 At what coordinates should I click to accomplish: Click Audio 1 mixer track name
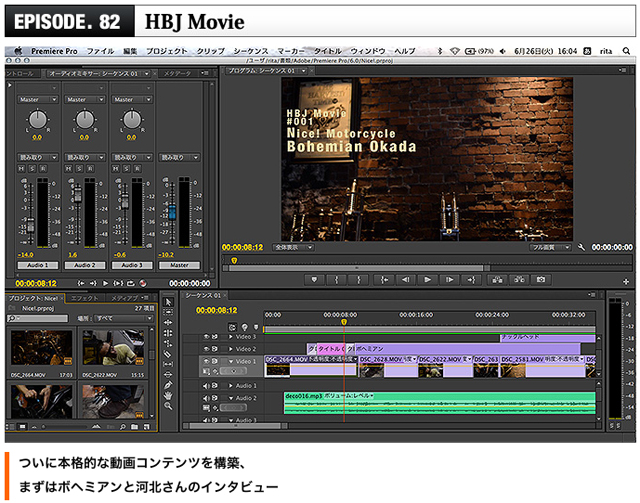[x=38, y=265]
